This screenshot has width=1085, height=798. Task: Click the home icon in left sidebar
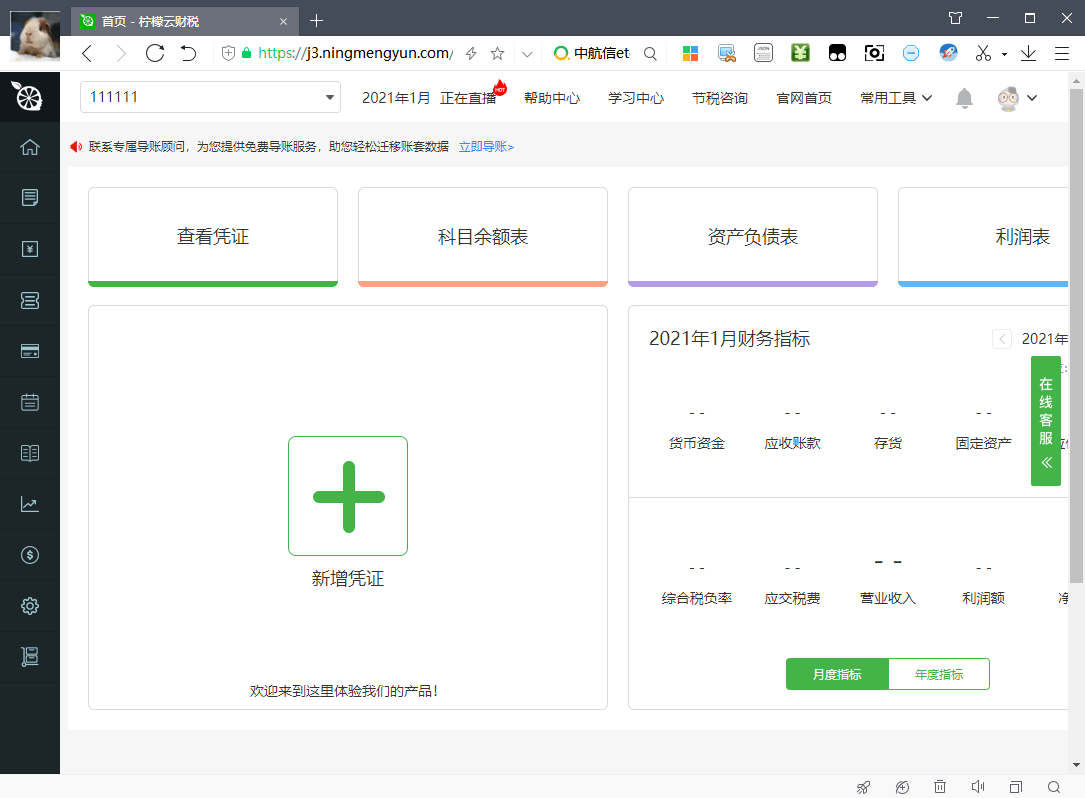tap(30, 147)
